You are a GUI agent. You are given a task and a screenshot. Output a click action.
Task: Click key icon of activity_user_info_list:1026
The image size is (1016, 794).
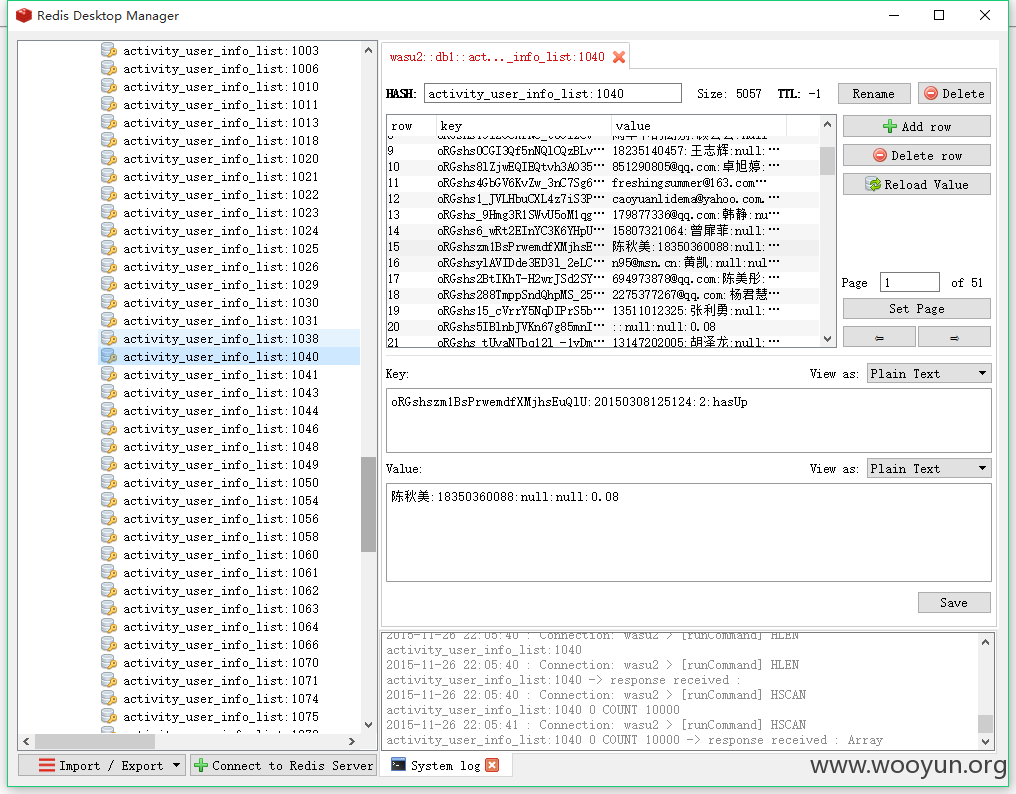pos(109,266)
